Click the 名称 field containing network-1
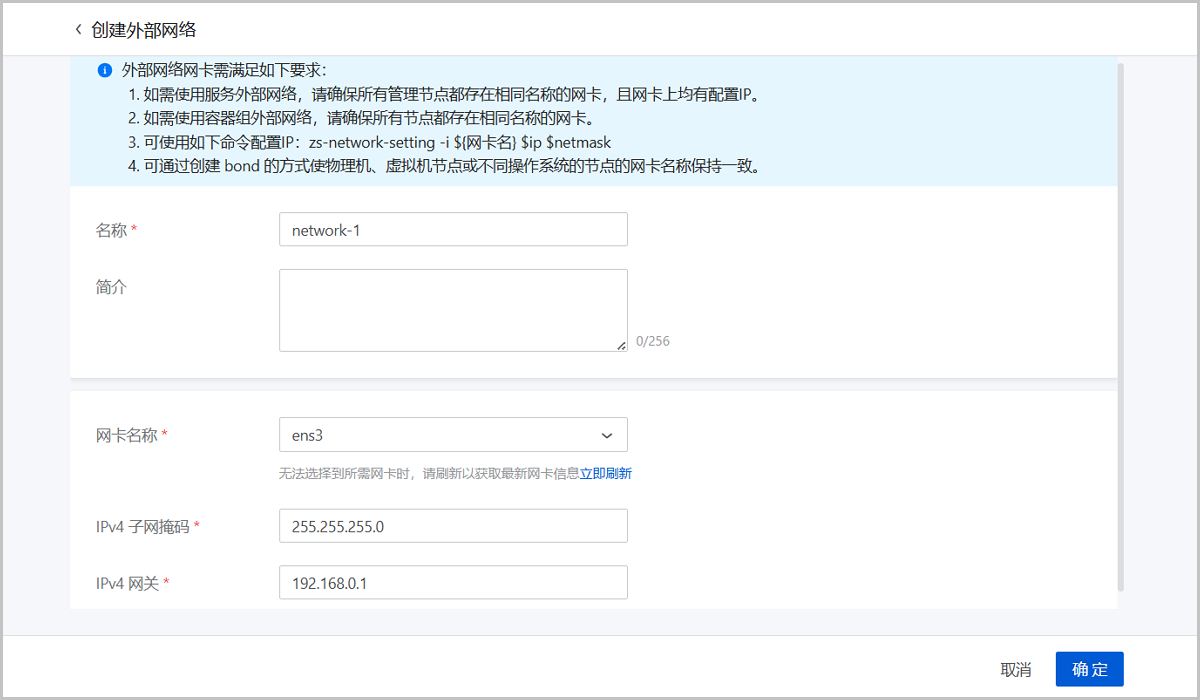 (x=452, y=230)
